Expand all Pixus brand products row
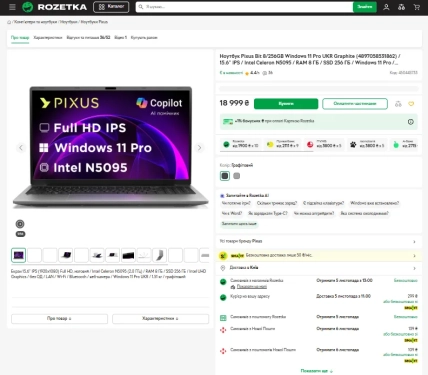The image size is (428, 375). [318, 241]
